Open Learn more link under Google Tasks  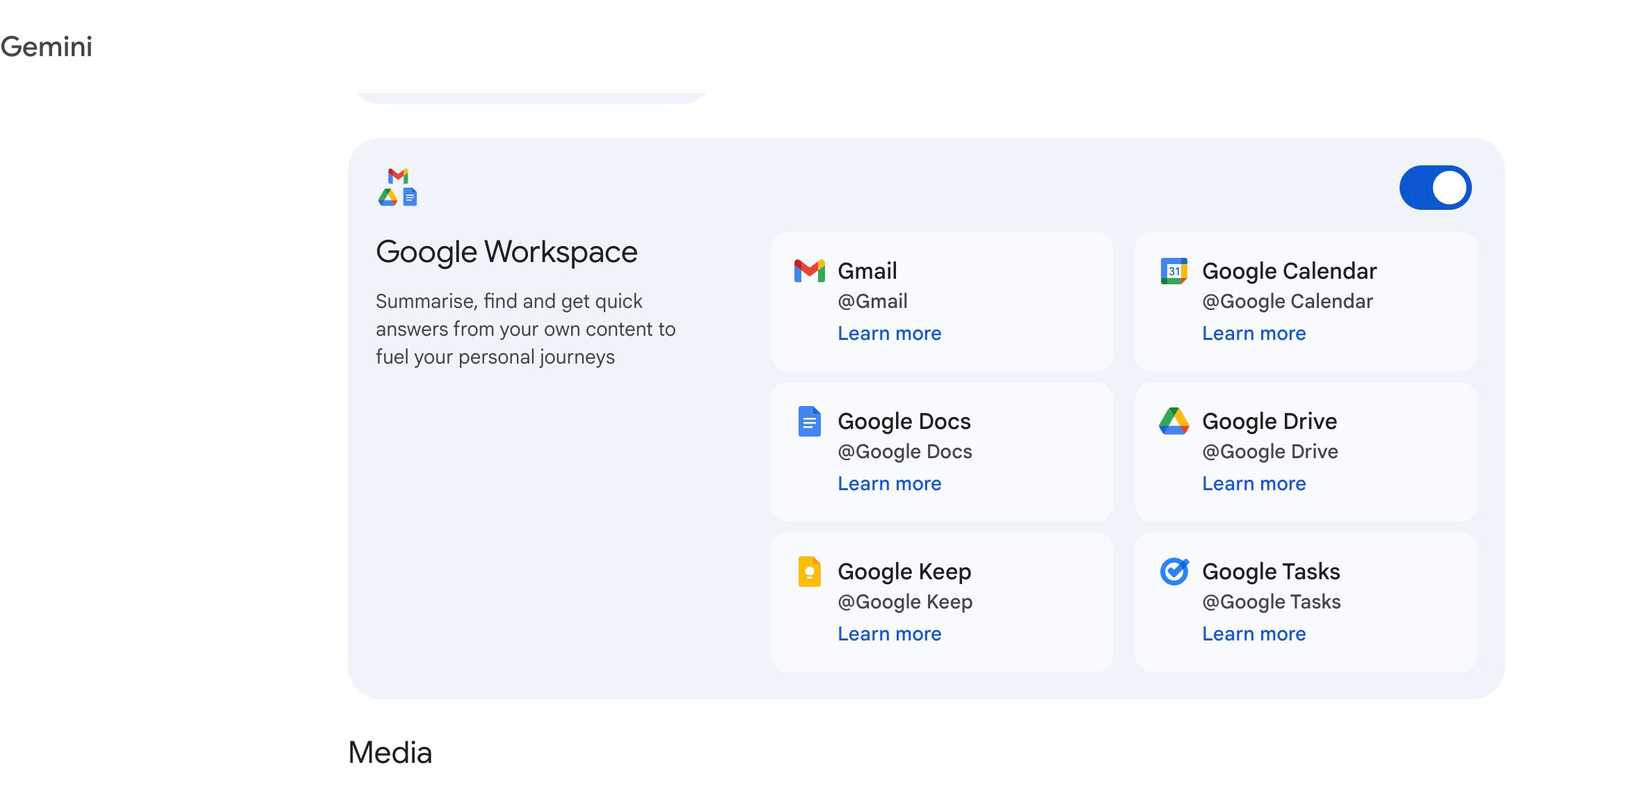[1254, 634]
